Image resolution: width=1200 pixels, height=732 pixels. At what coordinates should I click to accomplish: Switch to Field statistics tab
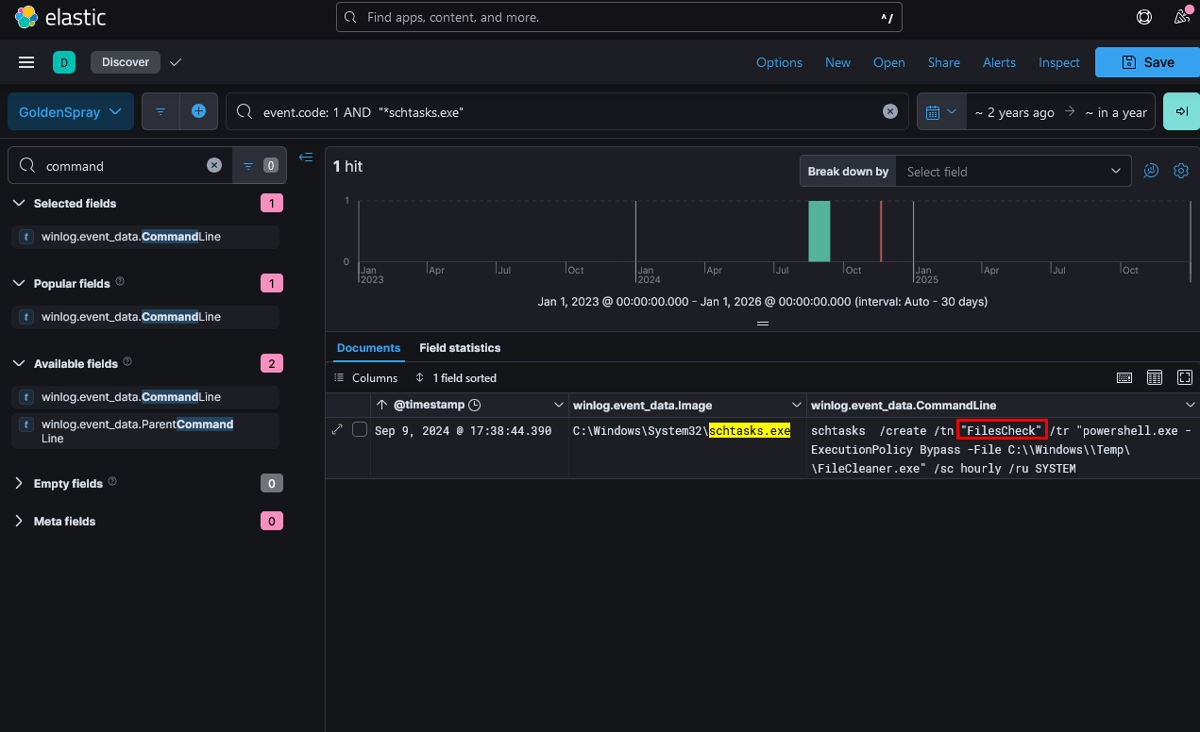[460, 348]
